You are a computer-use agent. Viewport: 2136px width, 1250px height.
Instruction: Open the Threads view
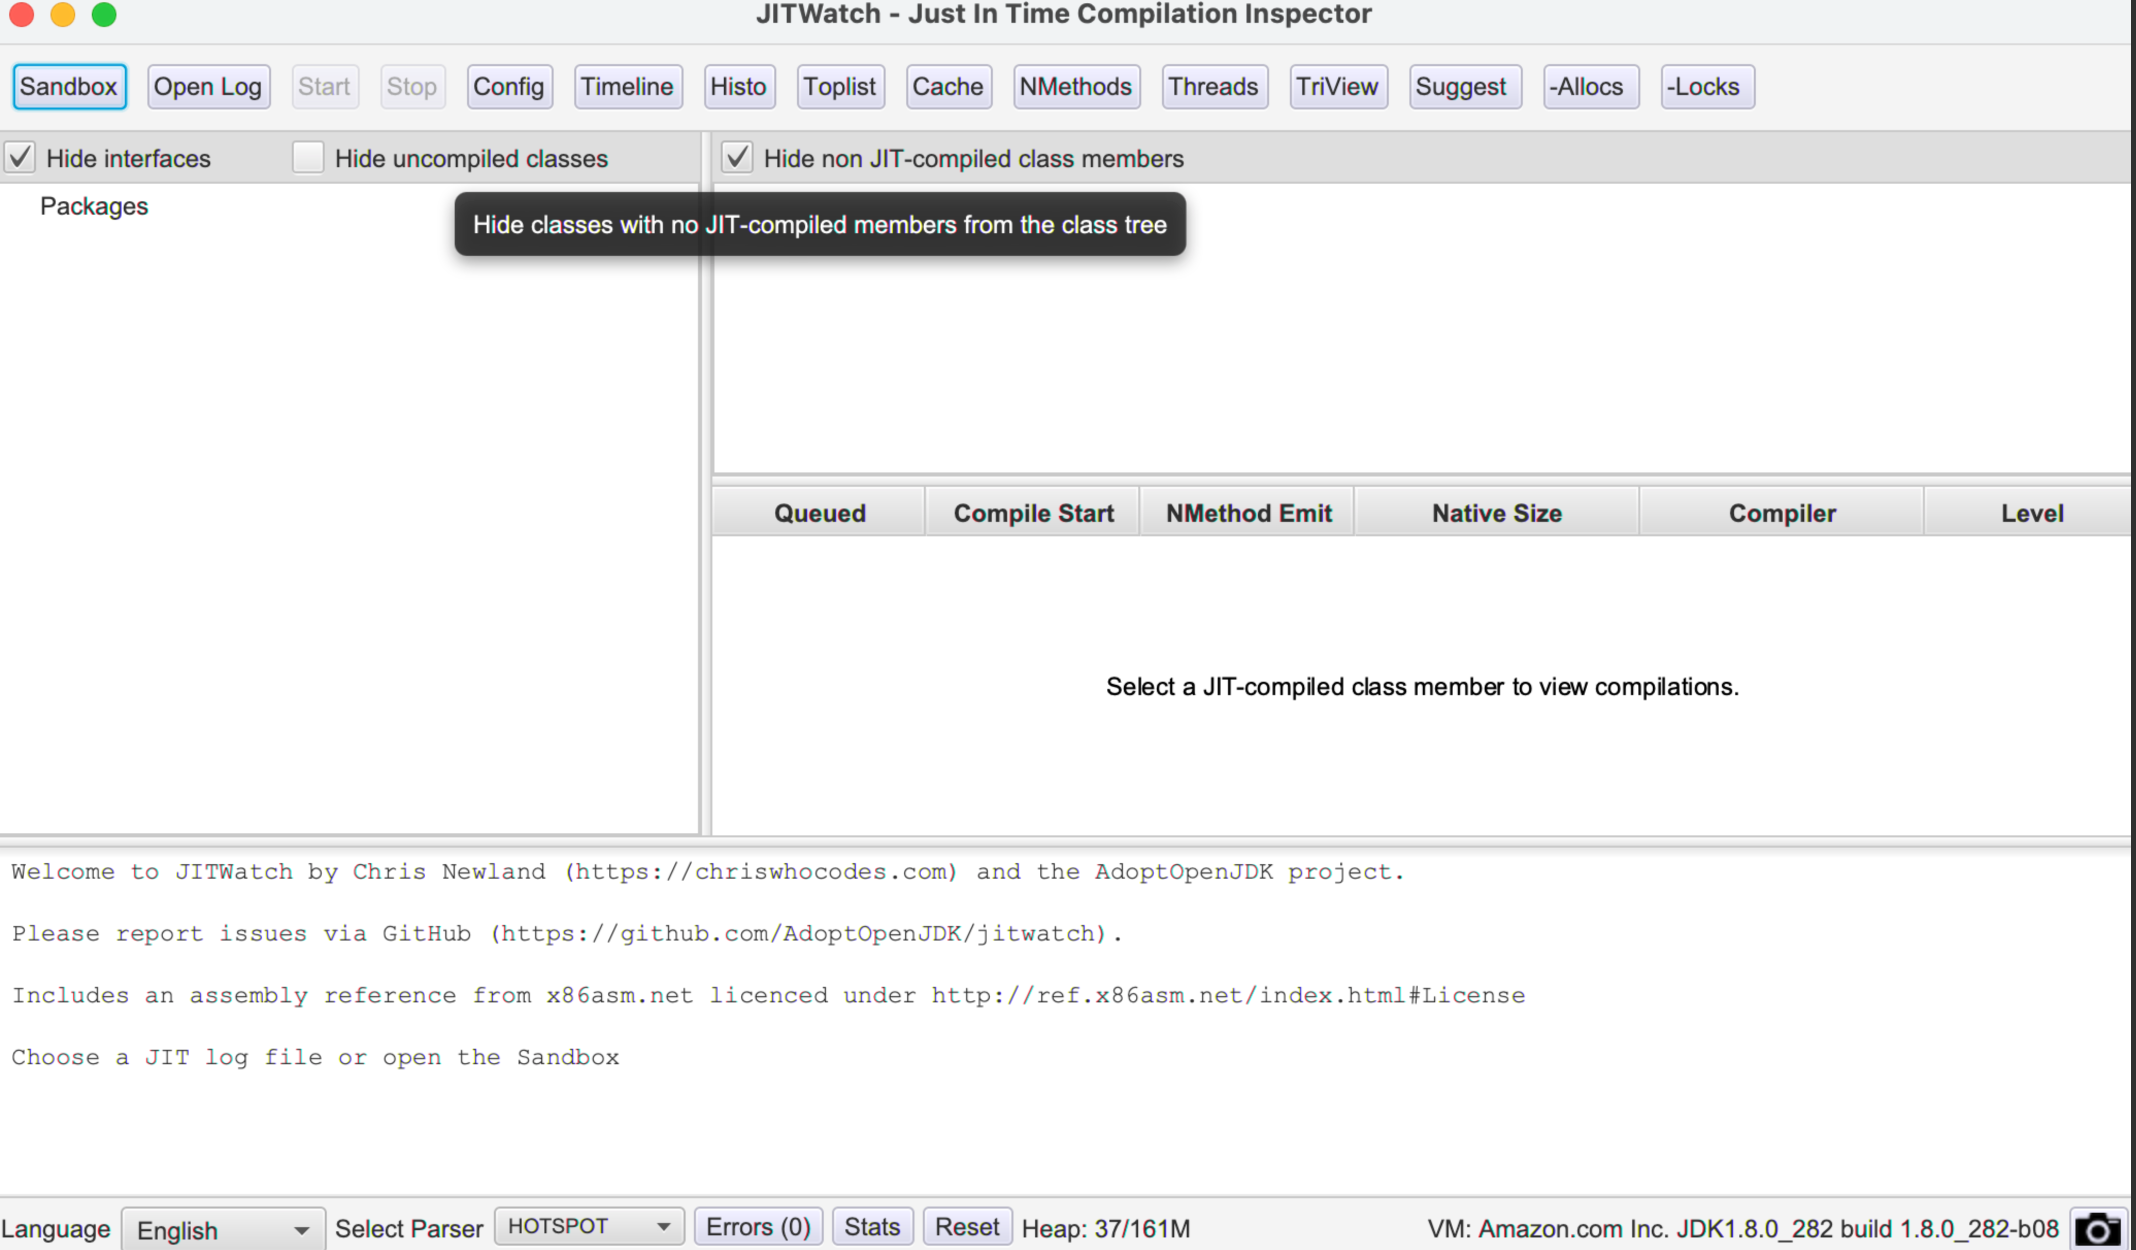(x=1214, y=87)
